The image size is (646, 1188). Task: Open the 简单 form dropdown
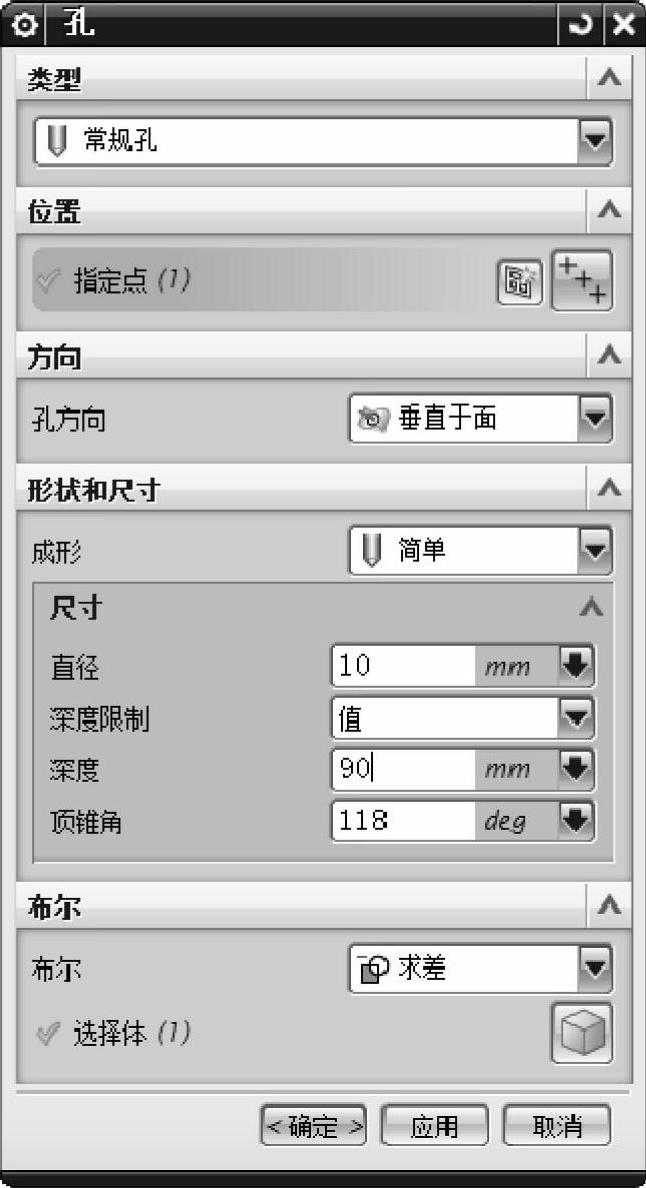480,550
